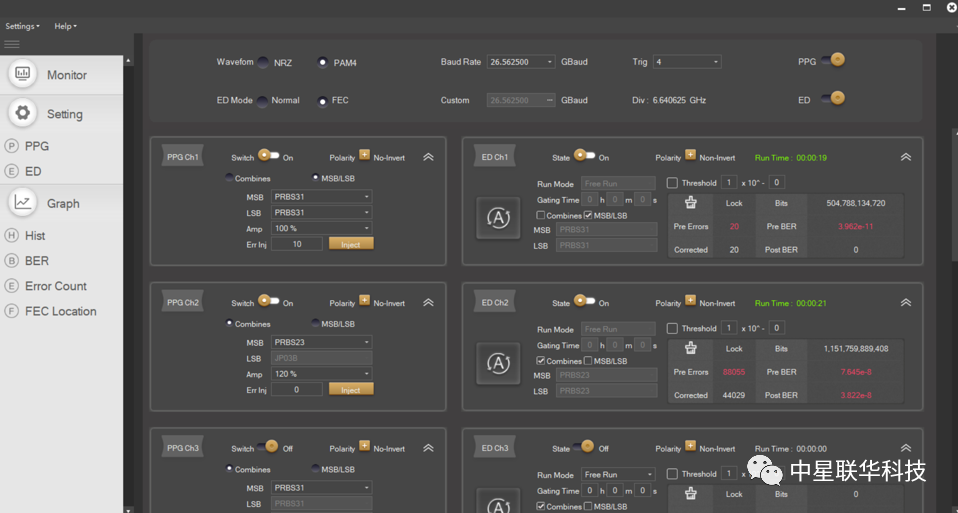Open the Graph section icon in sidebar
The width and height of the screenshot is (958, 513).
pos(23,202)
